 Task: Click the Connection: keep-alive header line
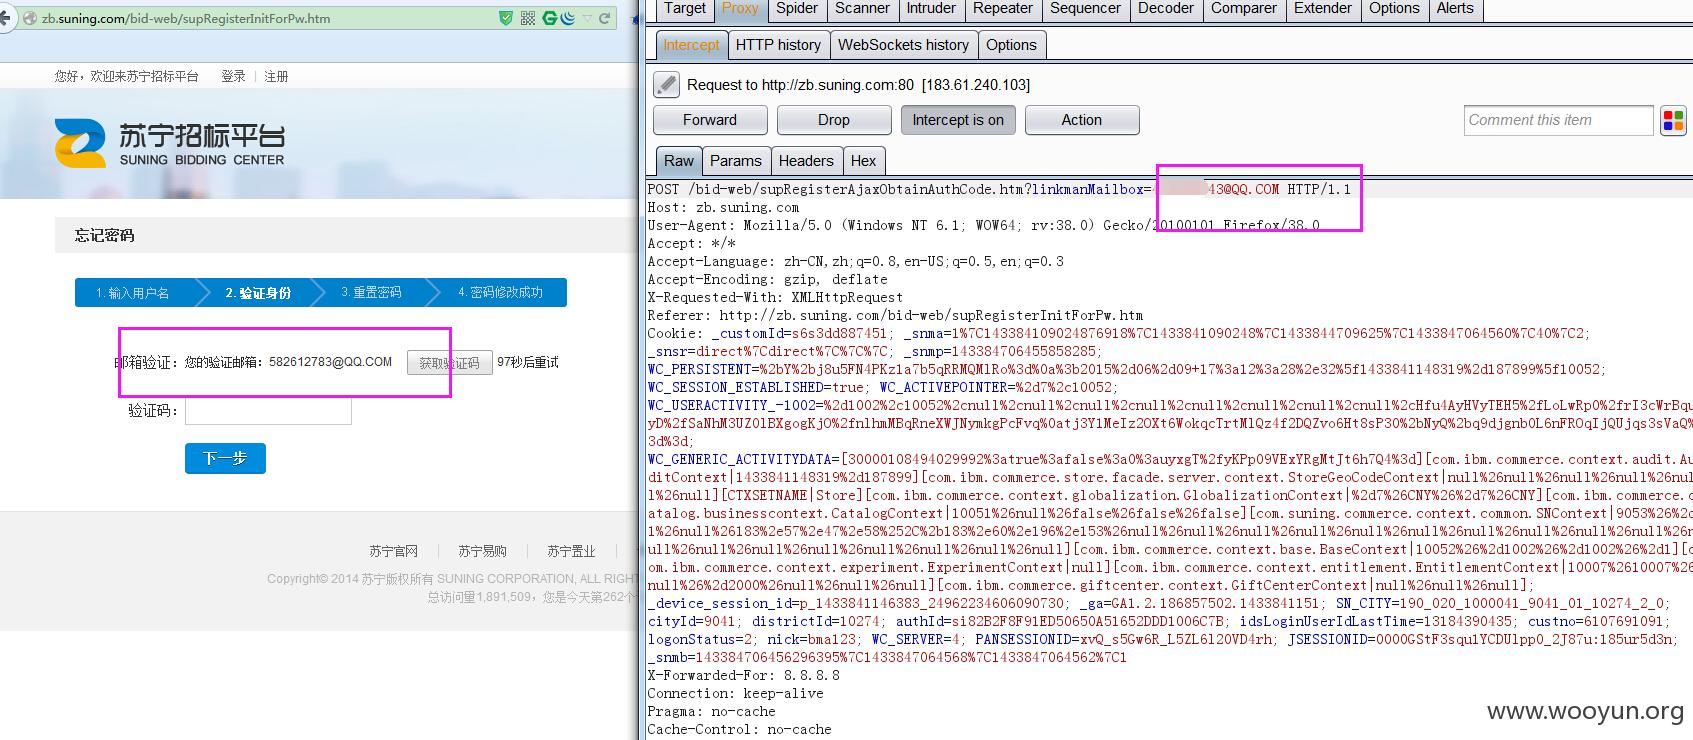(x=735, y=694)
